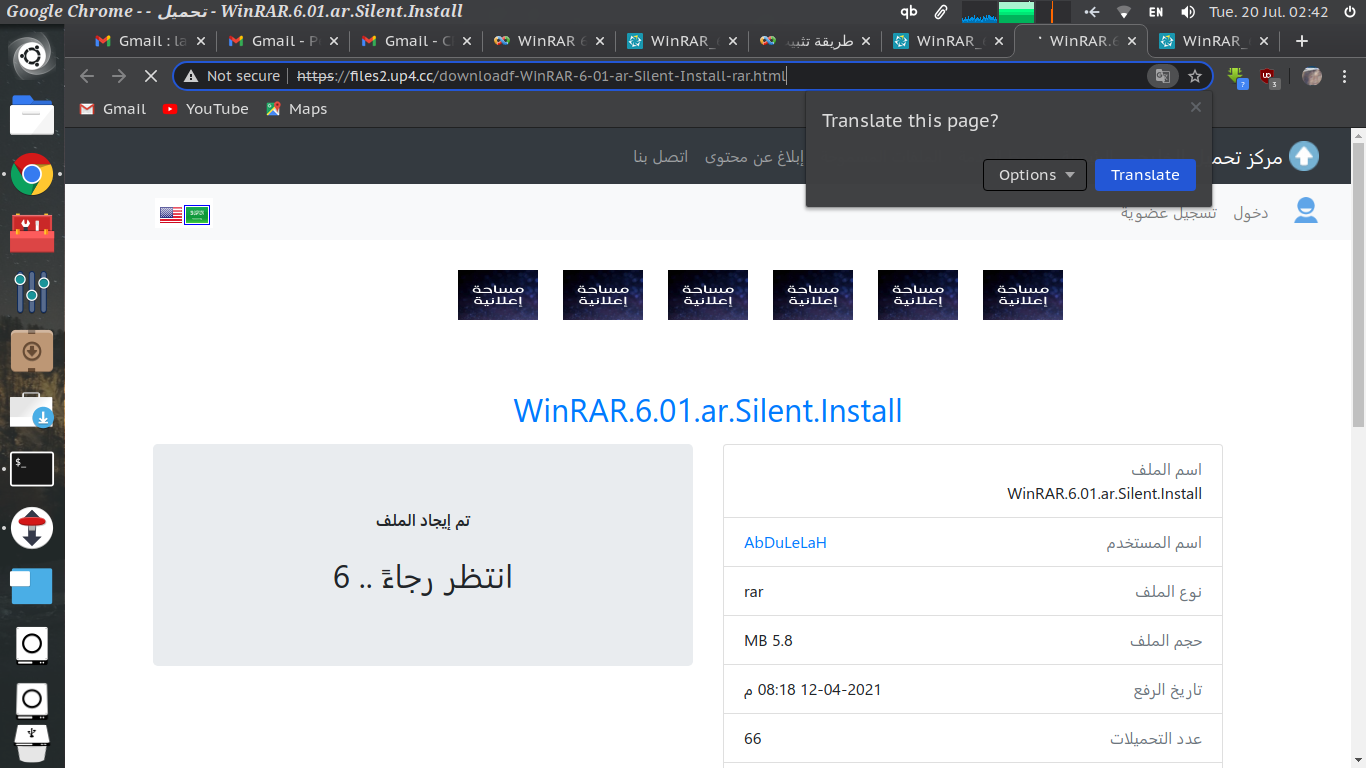Switch to the 'Gmail - P' tab

(283, 41)
